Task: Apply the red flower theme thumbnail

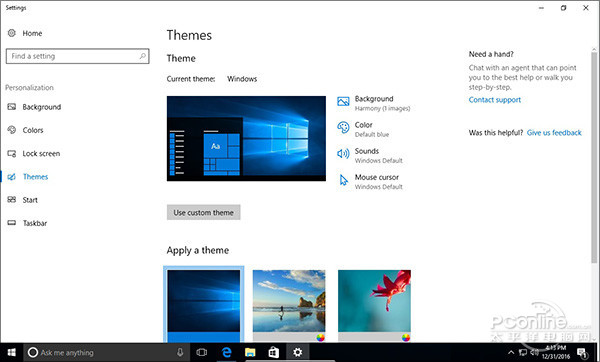Action: point(374,305)
